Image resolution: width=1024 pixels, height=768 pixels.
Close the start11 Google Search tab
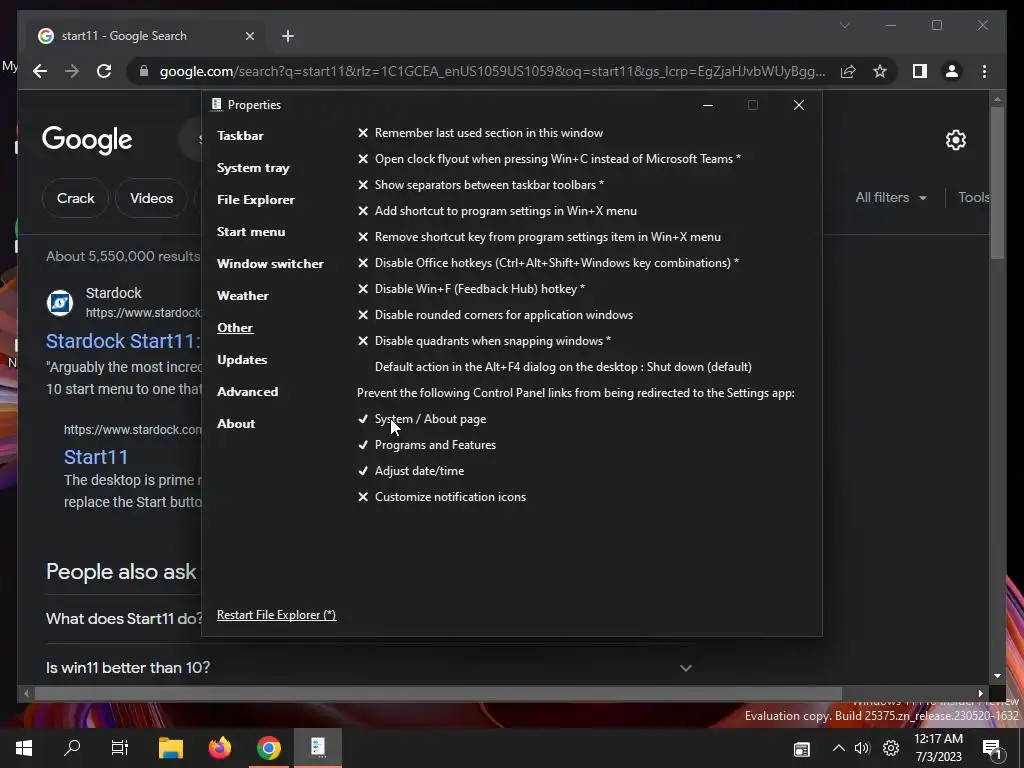coord(249,36)
